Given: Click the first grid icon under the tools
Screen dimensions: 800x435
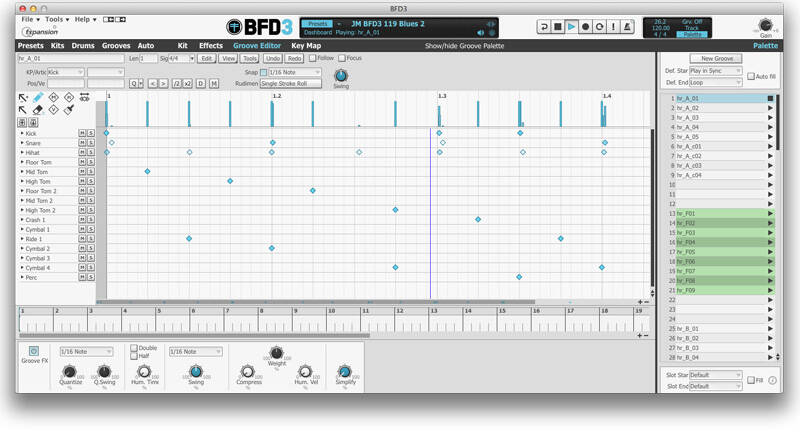Looking at the screenshot, I should pos(22,122).
